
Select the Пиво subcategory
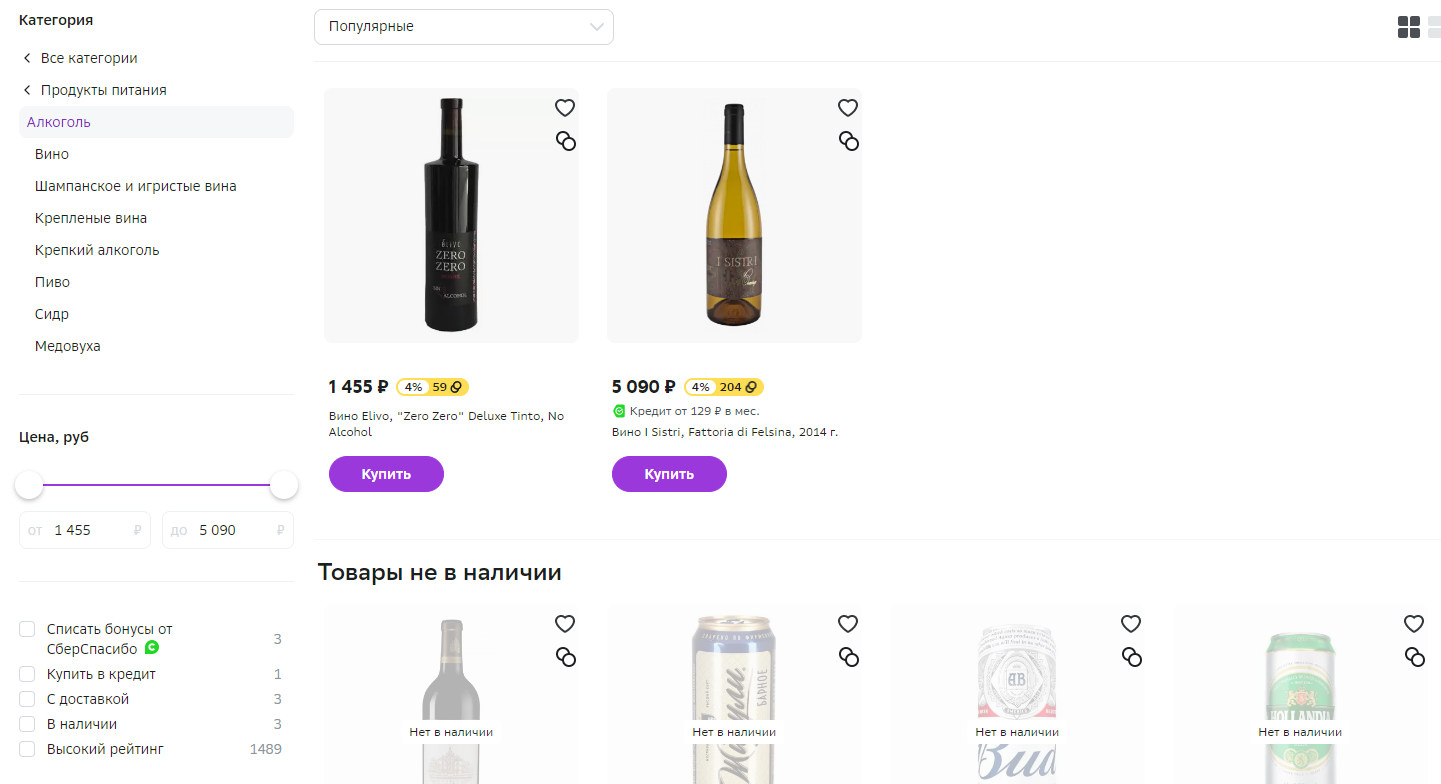(x=52, y=282)
